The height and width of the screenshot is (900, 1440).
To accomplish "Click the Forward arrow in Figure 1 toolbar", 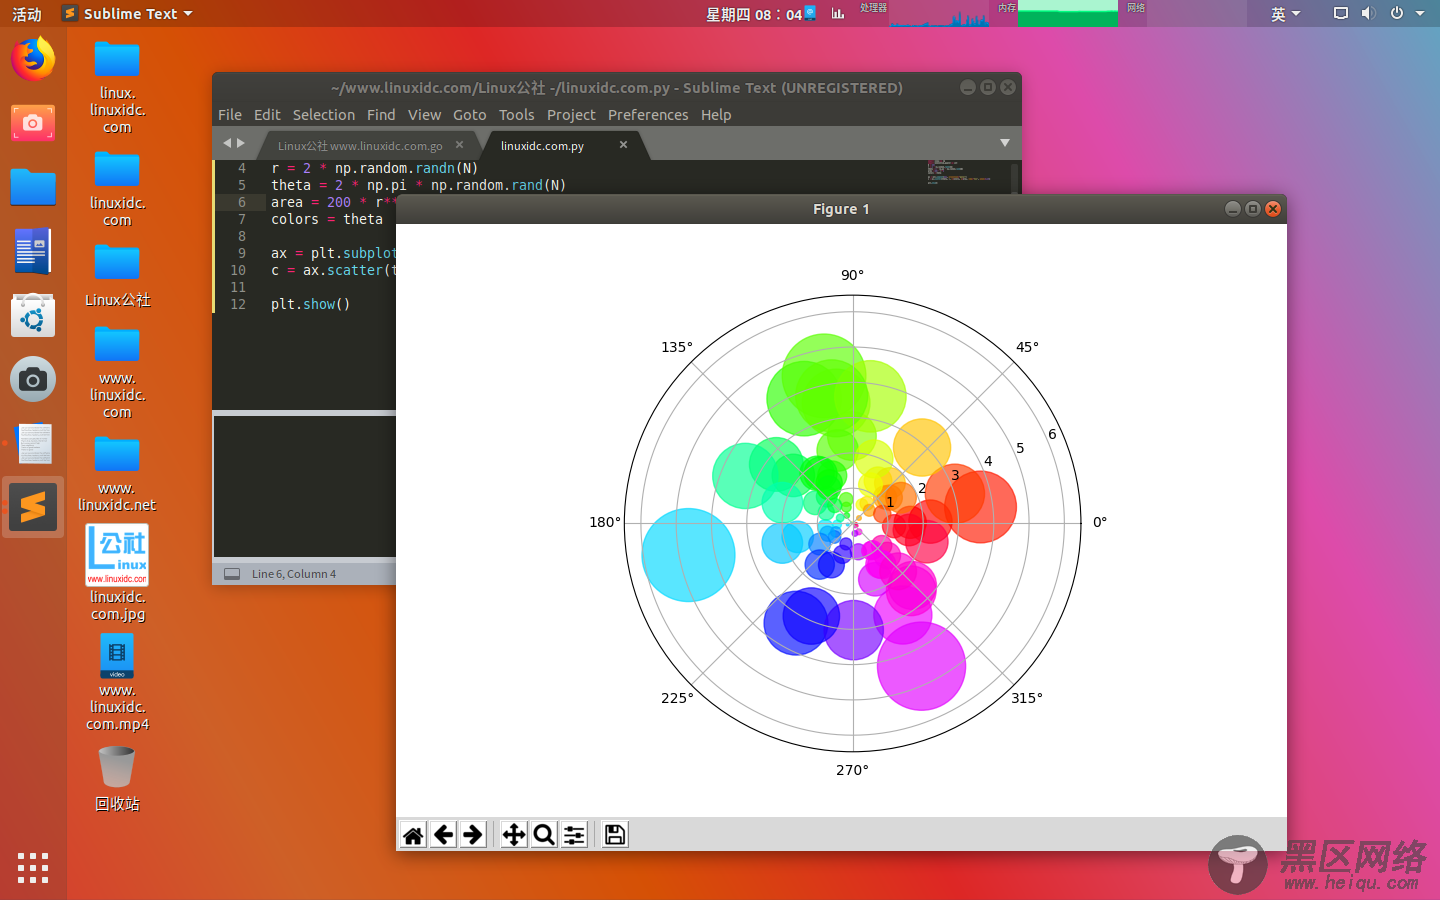I will (x=473, y=834).
